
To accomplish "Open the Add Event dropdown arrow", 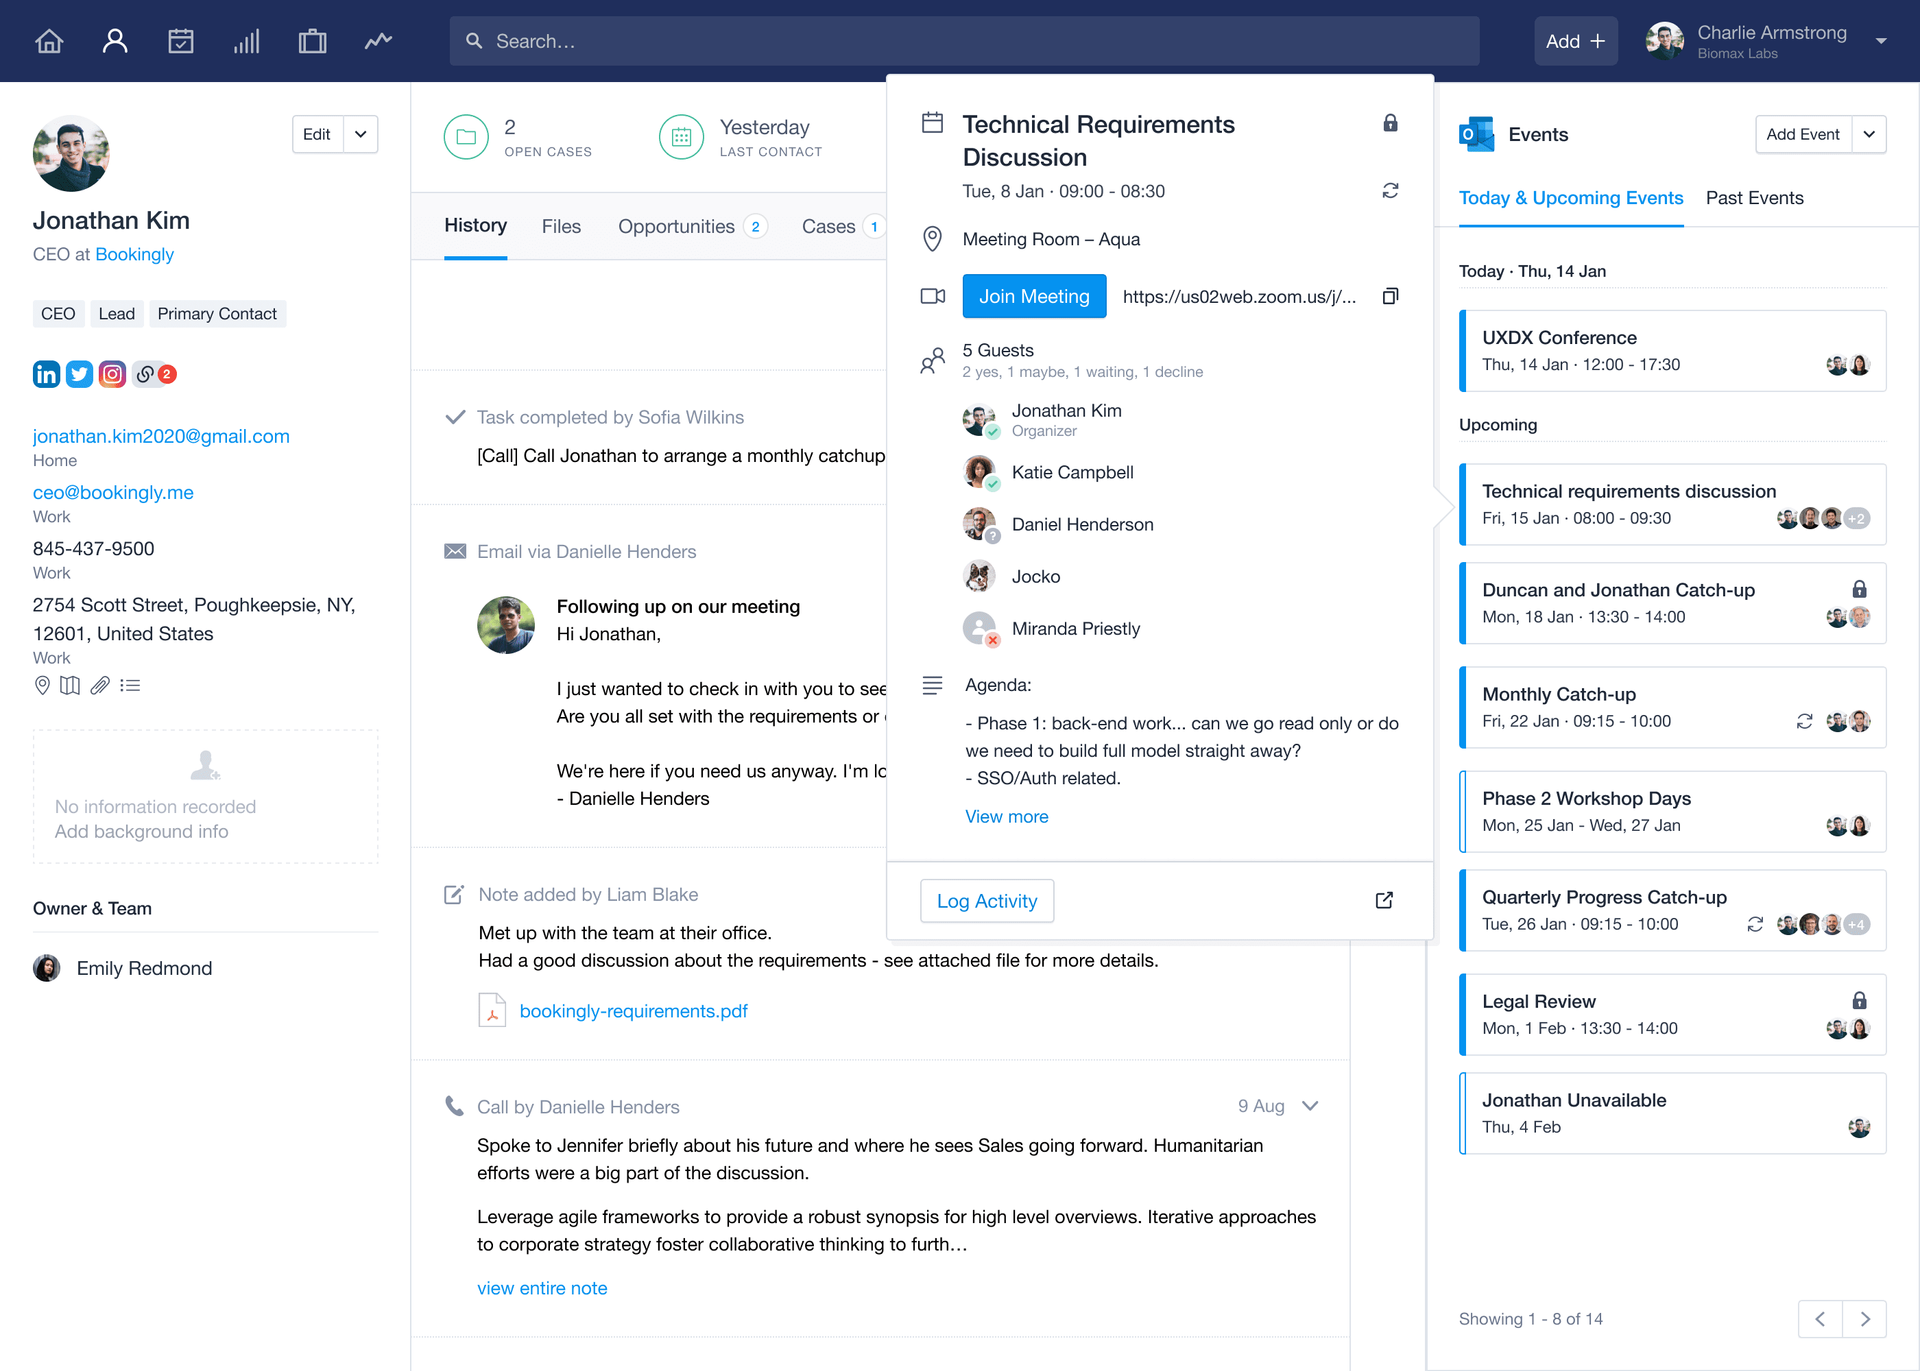I will (x=1868, y=134).
